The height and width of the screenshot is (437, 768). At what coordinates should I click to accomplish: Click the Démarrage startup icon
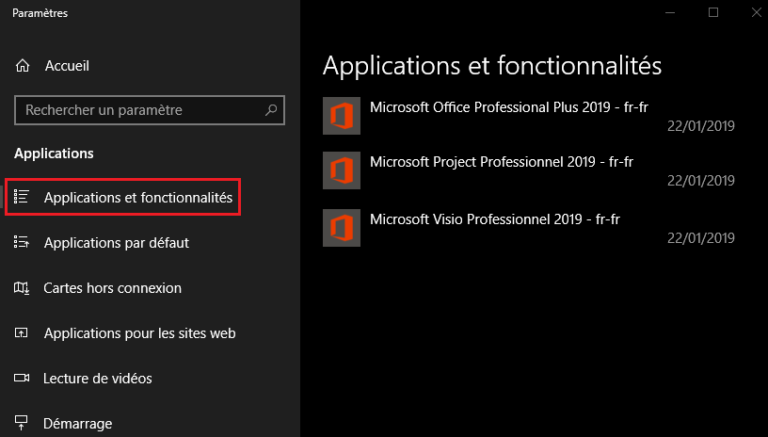[x=21, y=423]
